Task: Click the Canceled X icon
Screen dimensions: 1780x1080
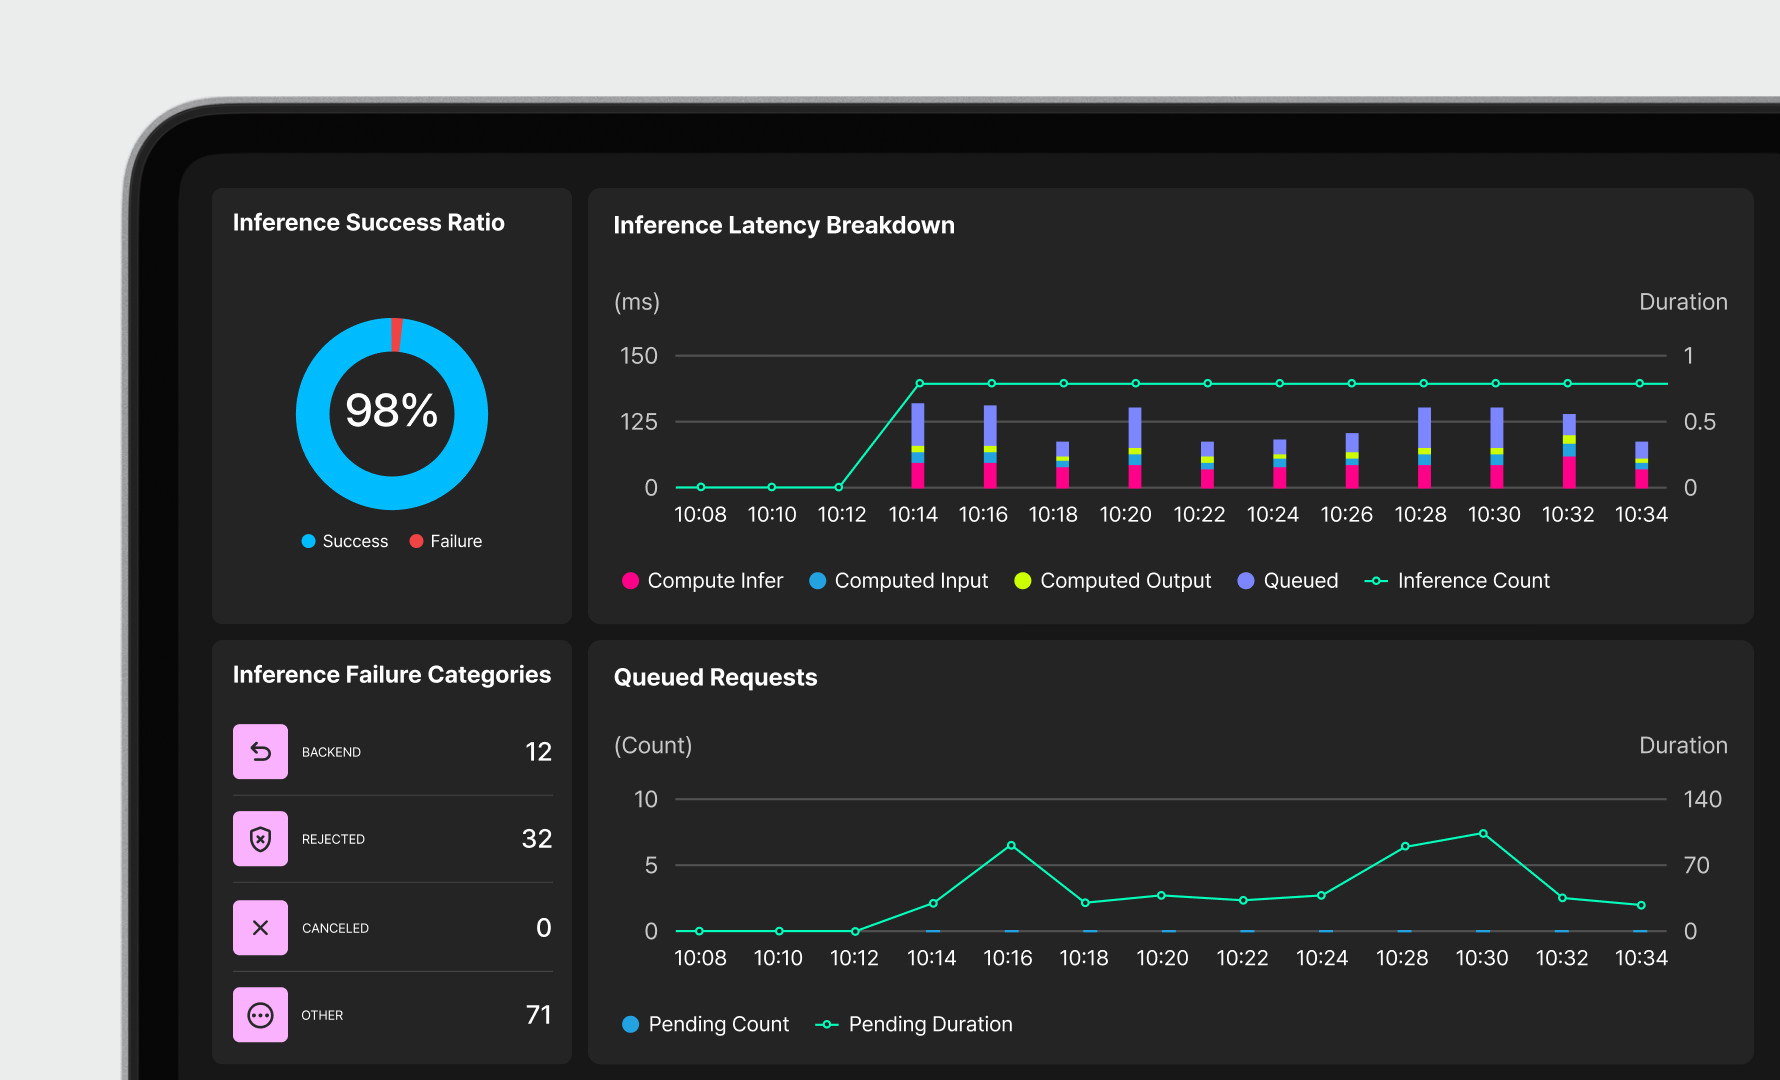Action: 260,927
